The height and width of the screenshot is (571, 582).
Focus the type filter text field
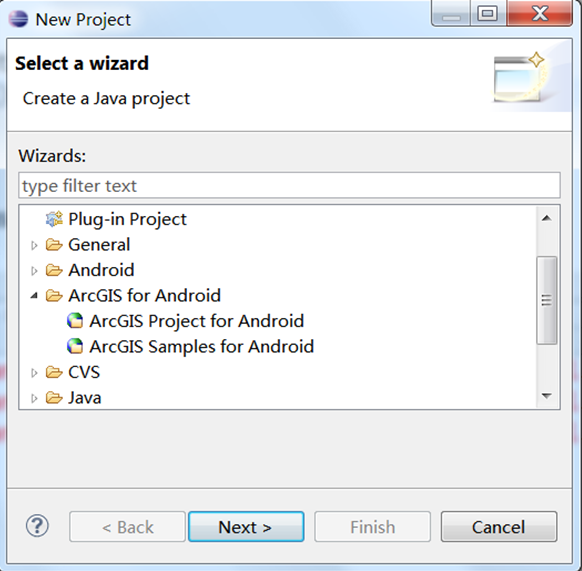coord(289,185)
